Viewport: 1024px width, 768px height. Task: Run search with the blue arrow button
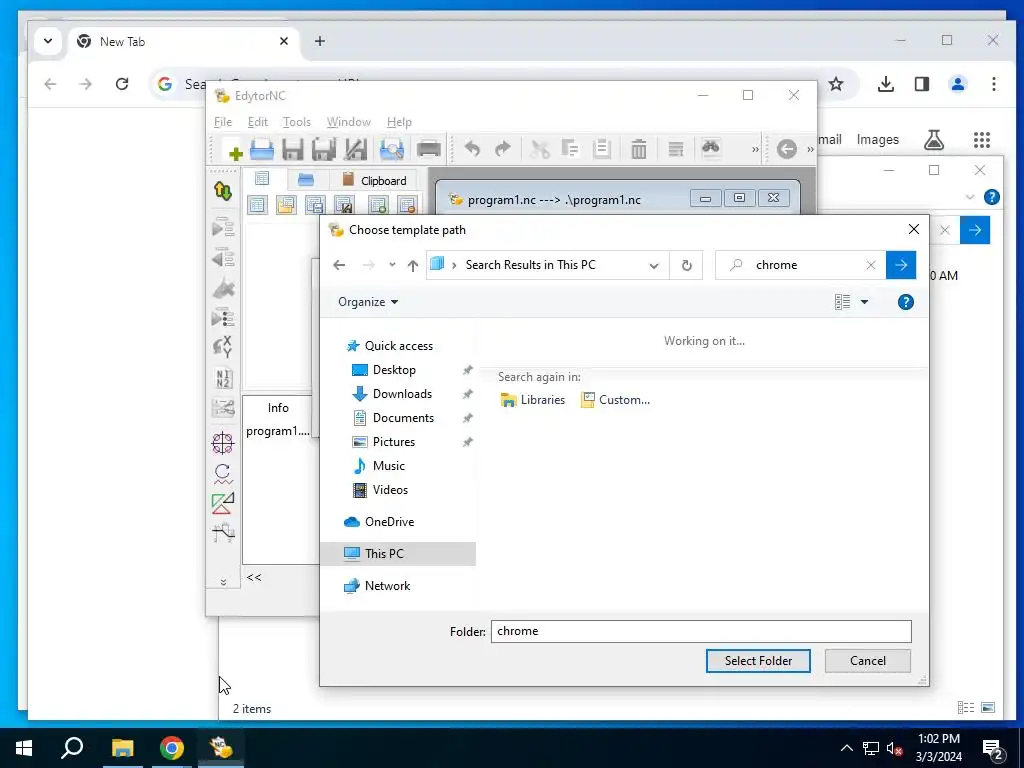click(x=901, y=265)
